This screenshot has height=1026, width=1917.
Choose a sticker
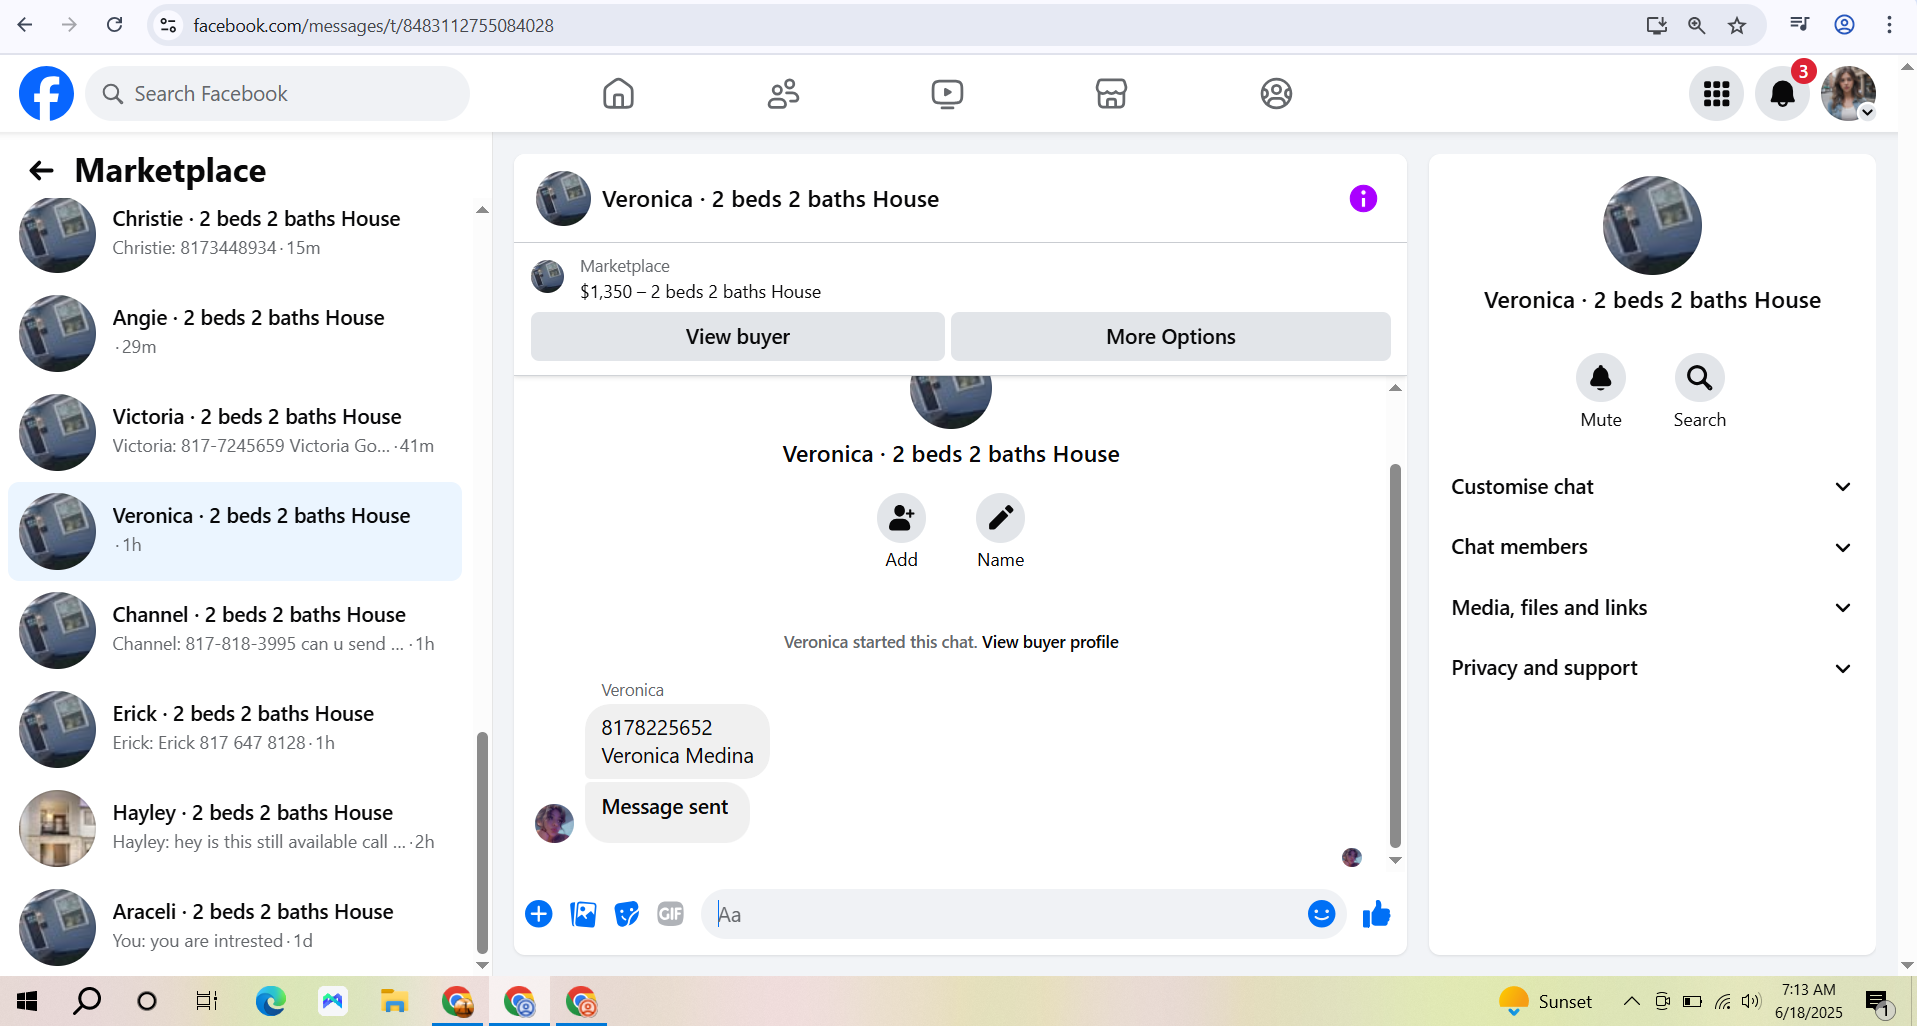coord(627,914)
